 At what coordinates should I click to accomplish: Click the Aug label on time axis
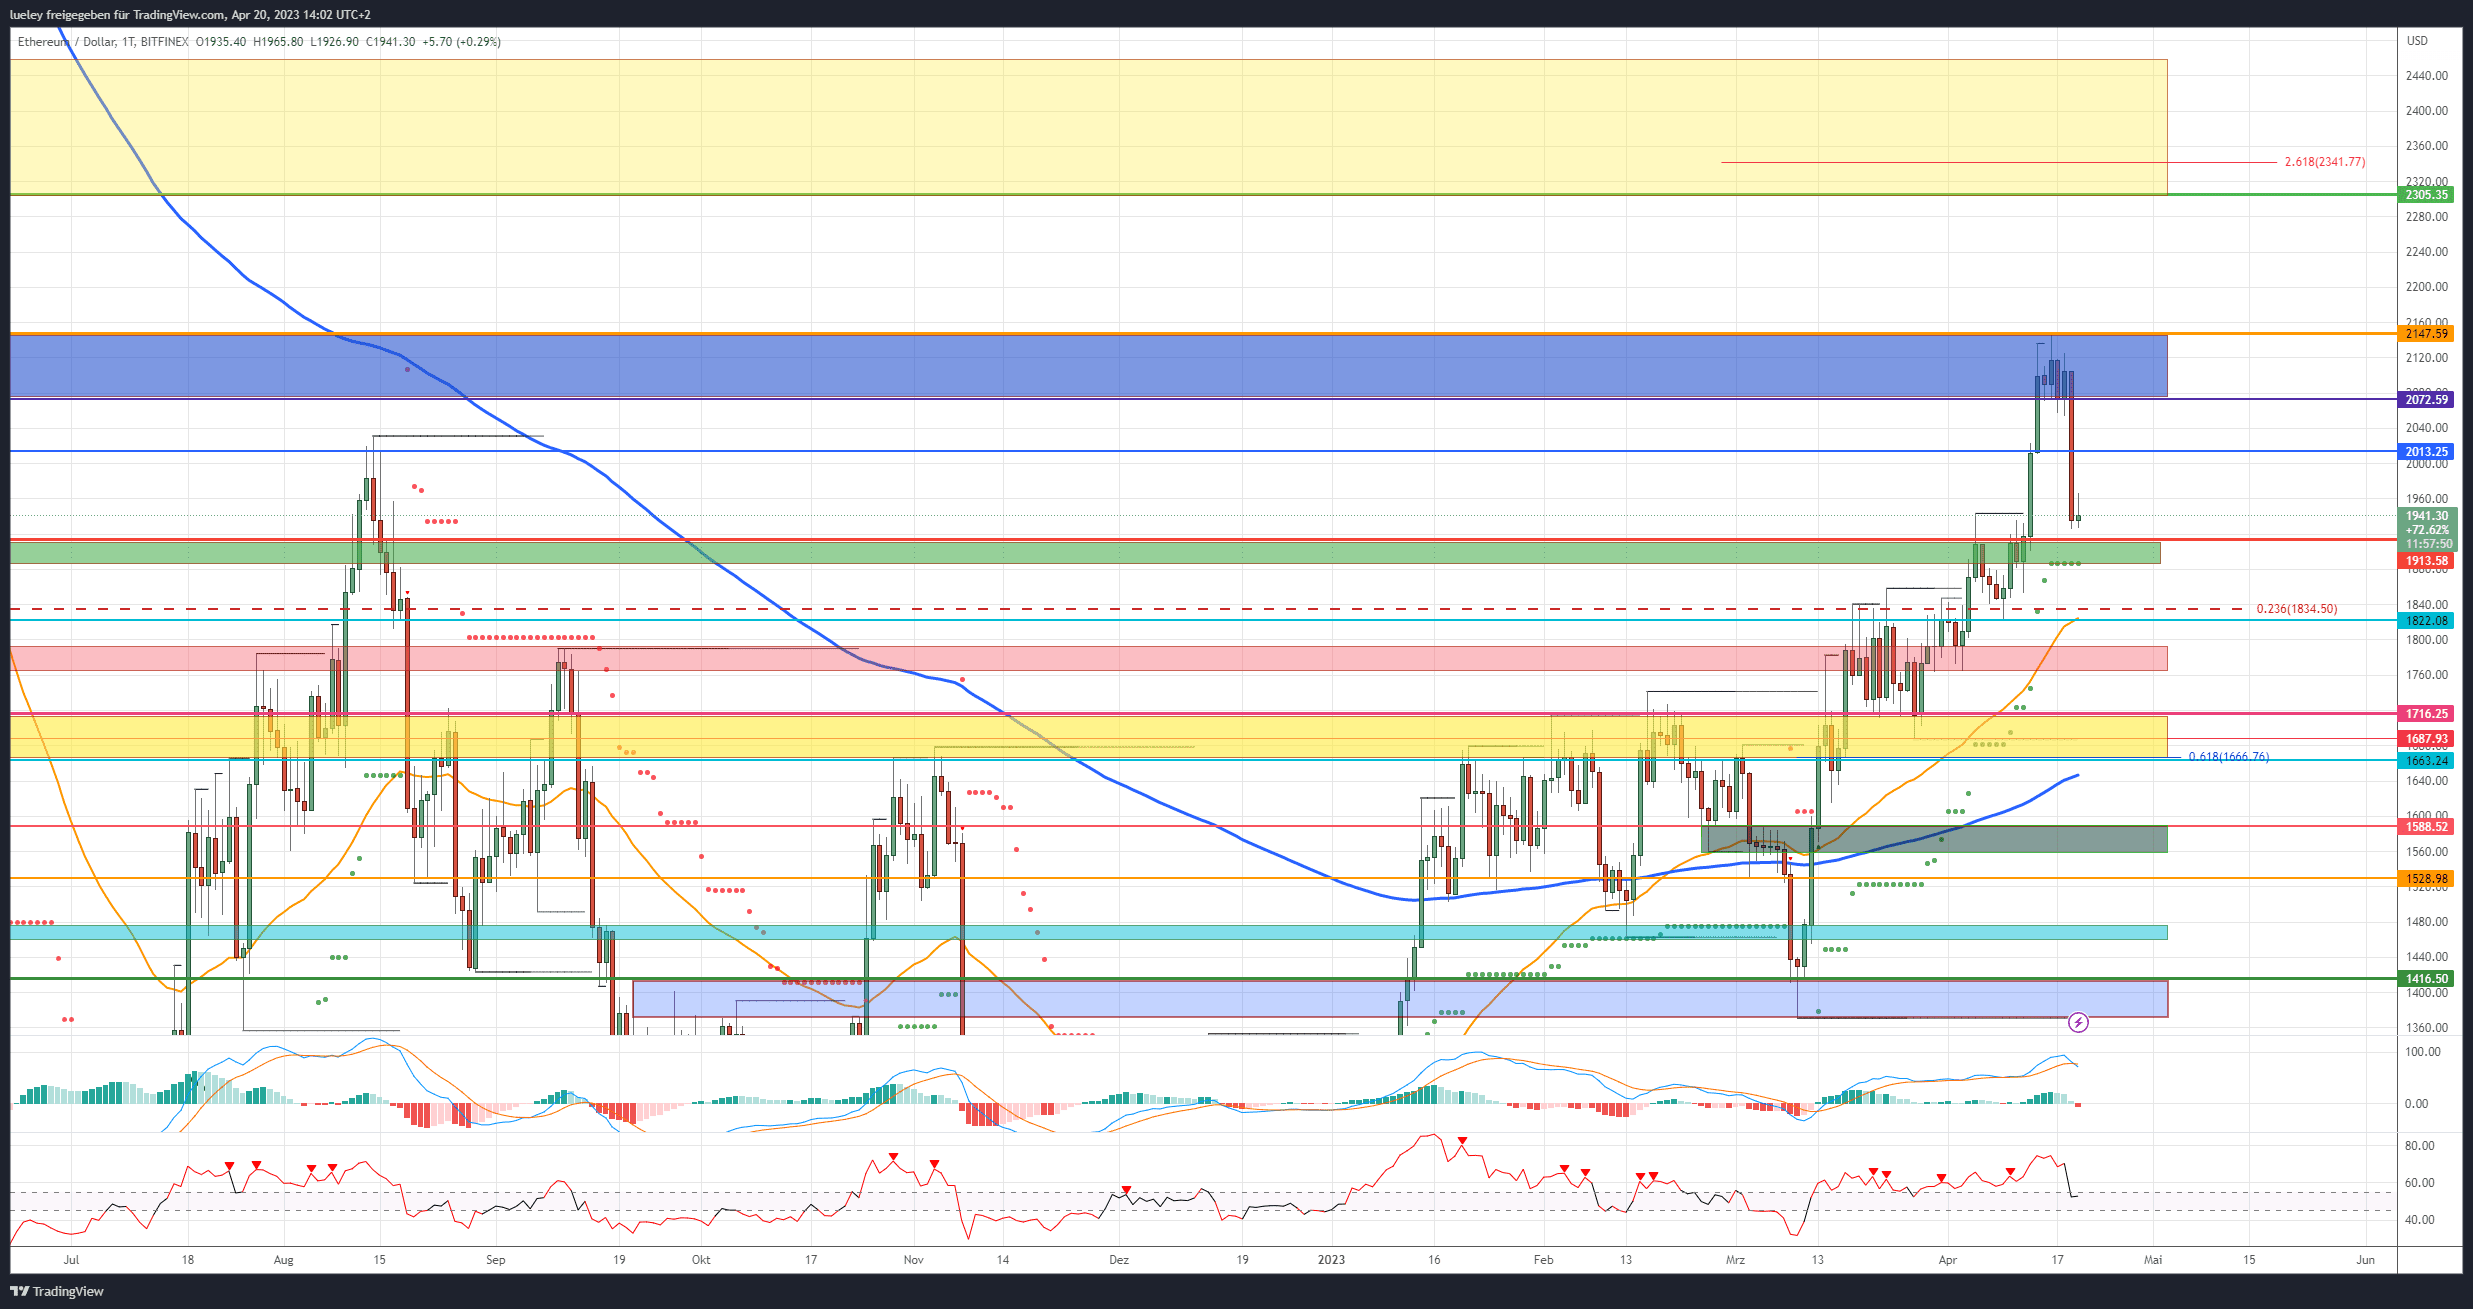pyautogui.click(x=284, y=1260)
